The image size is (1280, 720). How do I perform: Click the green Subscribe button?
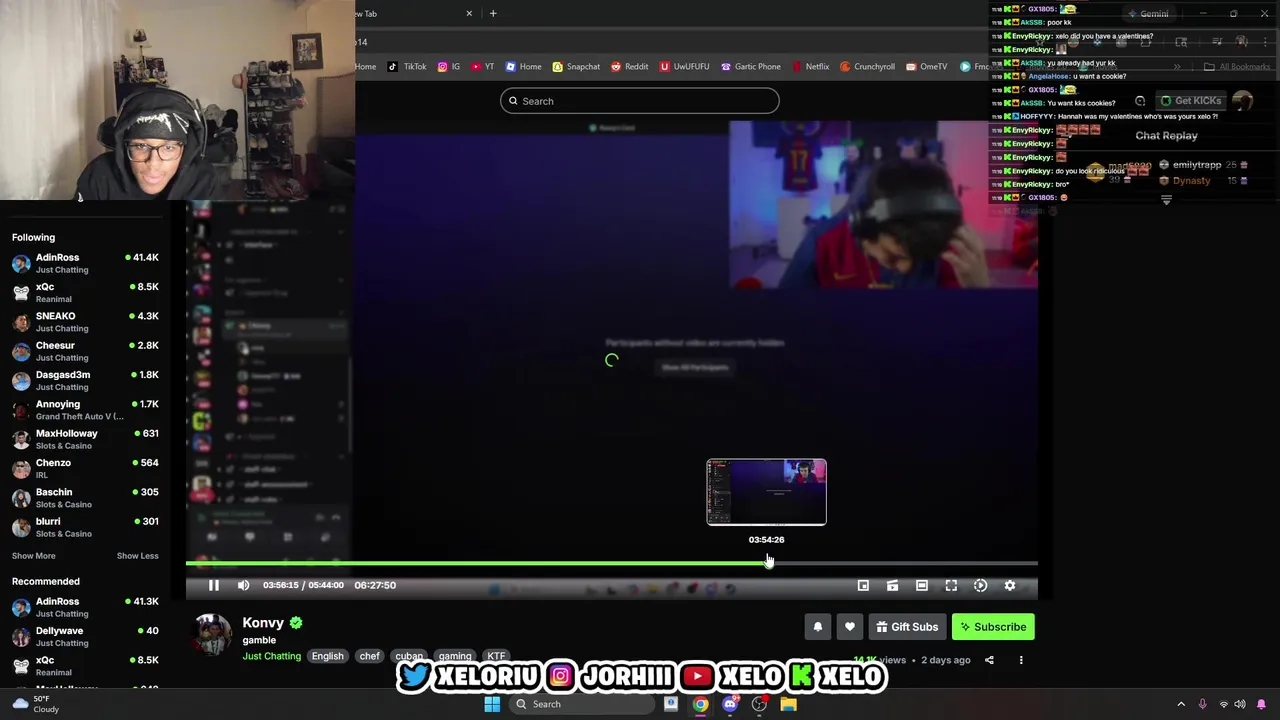(993, 627)
